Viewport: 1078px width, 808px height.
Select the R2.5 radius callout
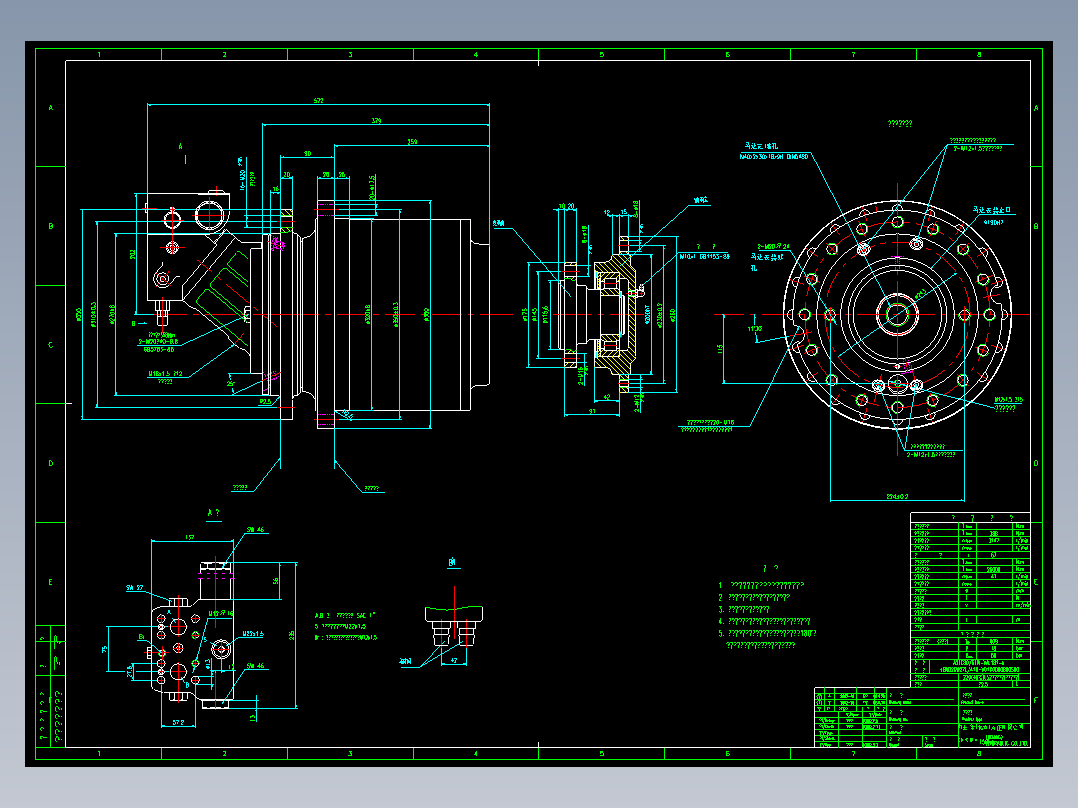266,402
